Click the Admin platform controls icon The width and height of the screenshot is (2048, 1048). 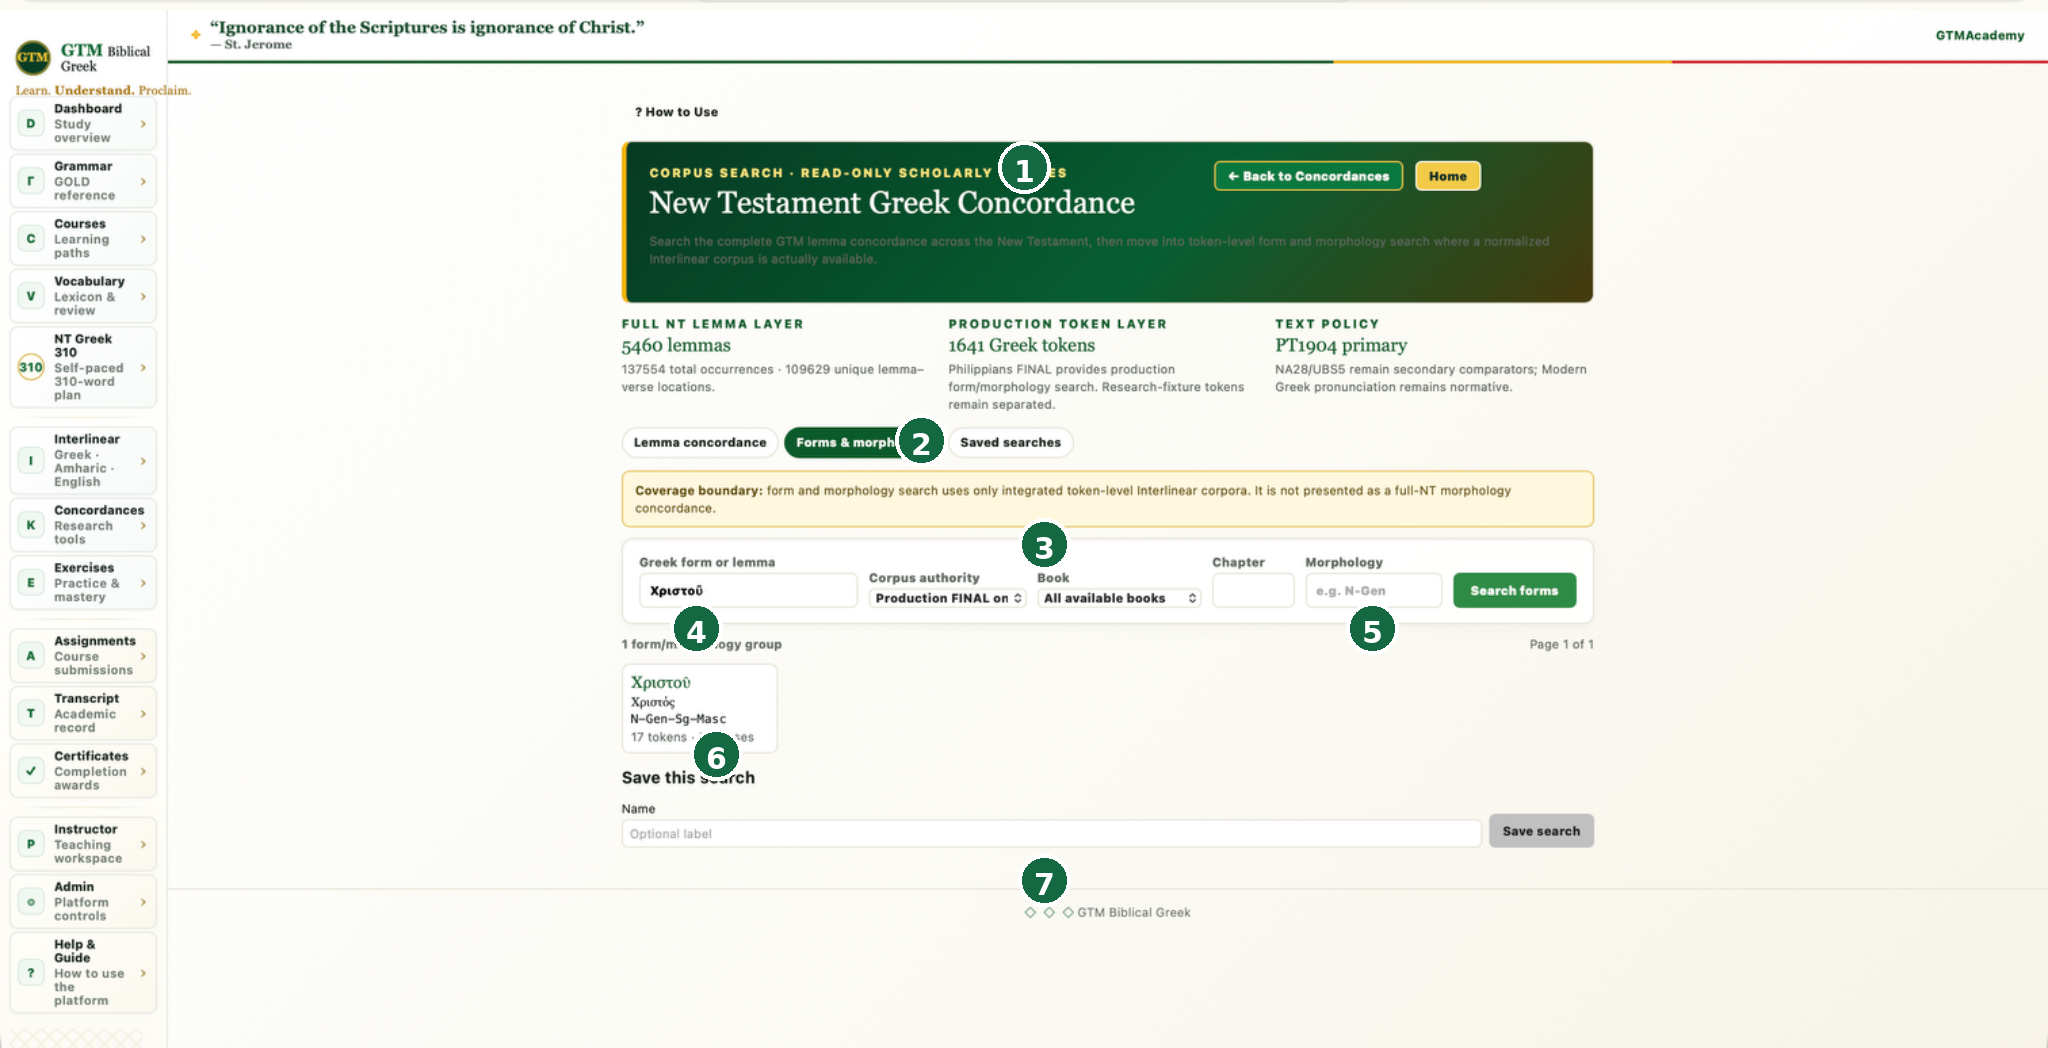coord(31,902)
